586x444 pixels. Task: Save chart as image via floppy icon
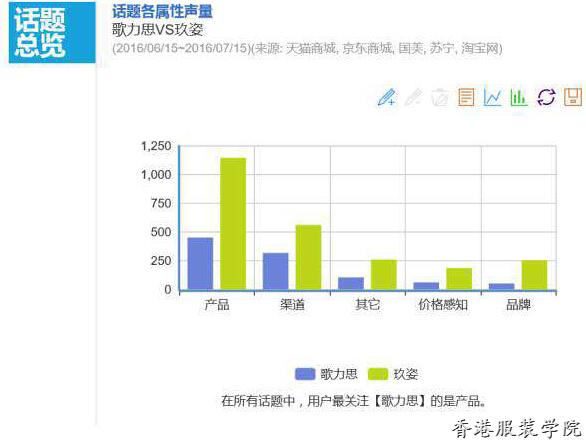(x=573, y=97)
